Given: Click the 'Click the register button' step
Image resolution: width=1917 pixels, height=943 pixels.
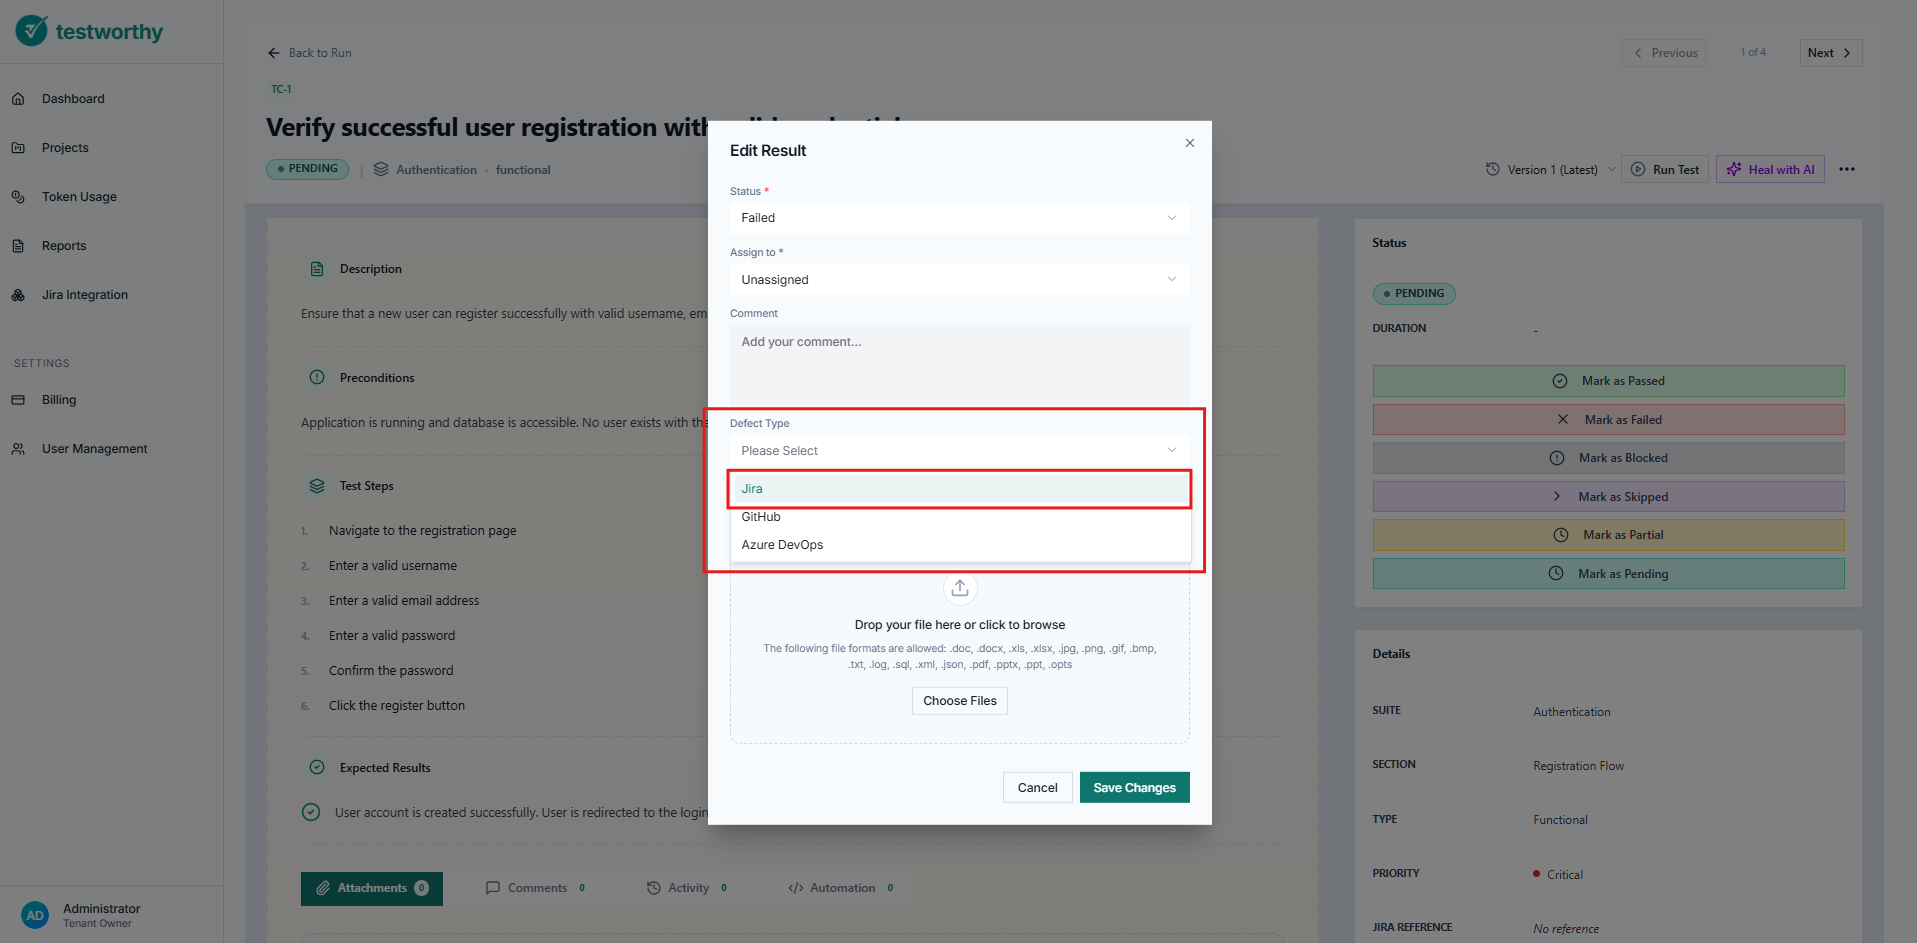Looking at the screenshot, I should [x=397, y=706].
